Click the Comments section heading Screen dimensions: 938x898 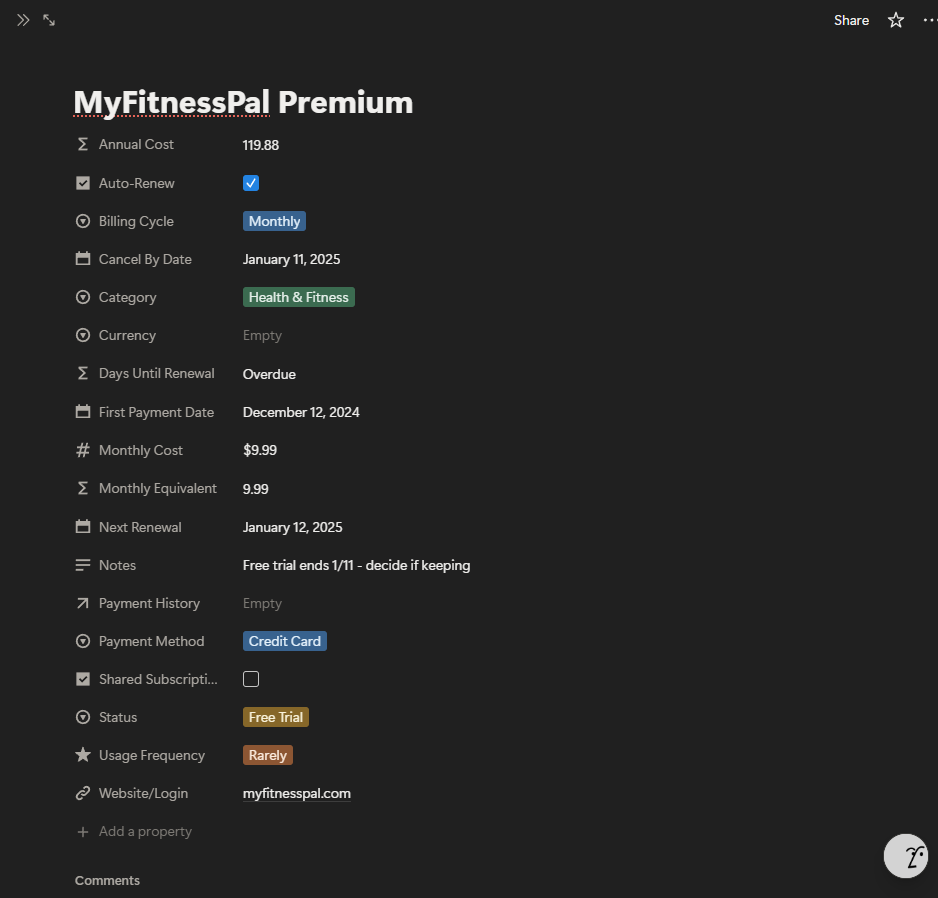(x=107, y=881)
